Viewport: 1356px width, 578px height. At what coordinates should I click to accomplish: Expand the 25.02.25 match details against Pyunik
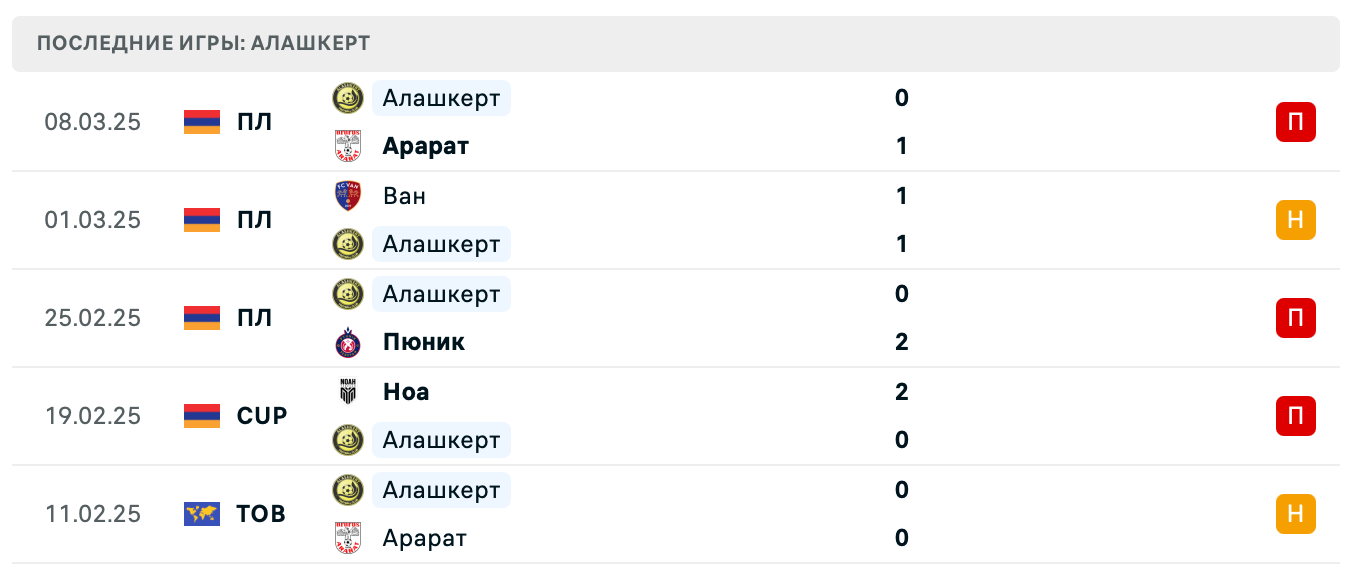pyautogui.click(x=700, y=318)
